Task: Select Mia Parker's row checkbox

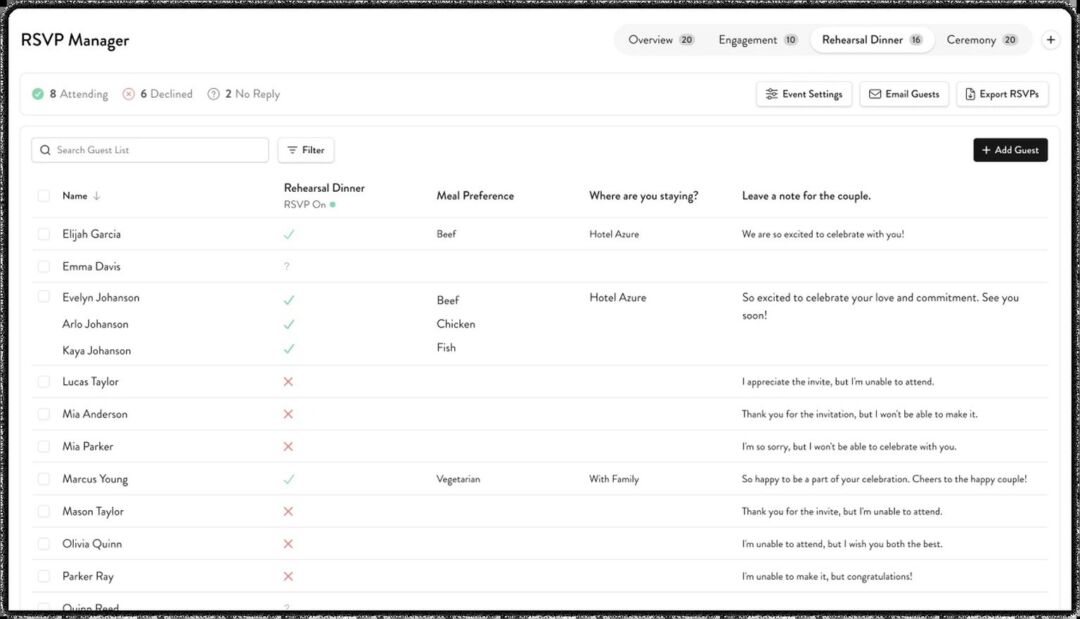Action: click(x=43, y=446)
